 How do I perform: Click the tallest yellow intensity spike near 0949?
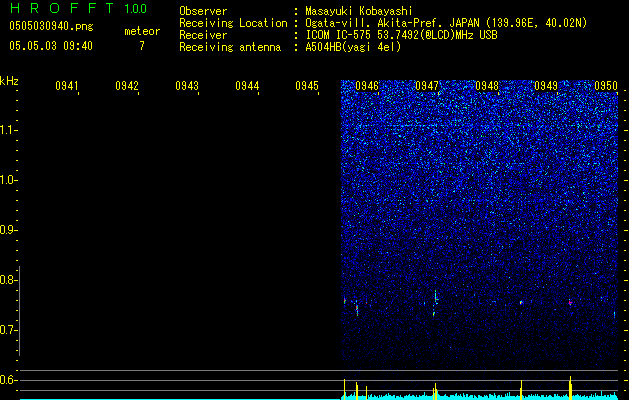(570, 388)
